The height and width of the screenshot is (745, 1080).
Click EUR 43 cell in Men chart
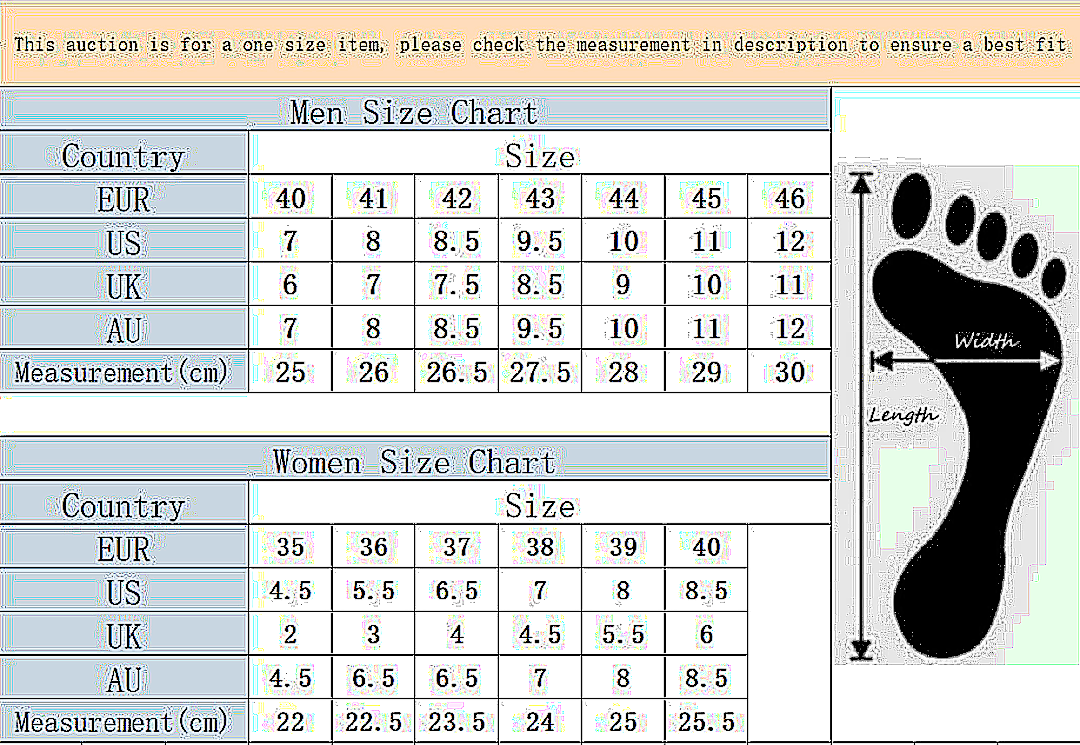(539, 198)
